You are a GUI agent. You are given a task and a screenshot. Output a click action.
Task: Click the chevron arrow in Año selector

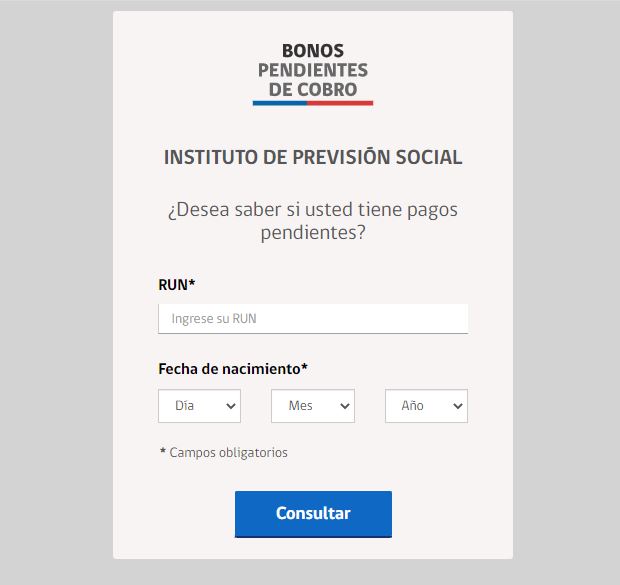click(x=458, y=406)
